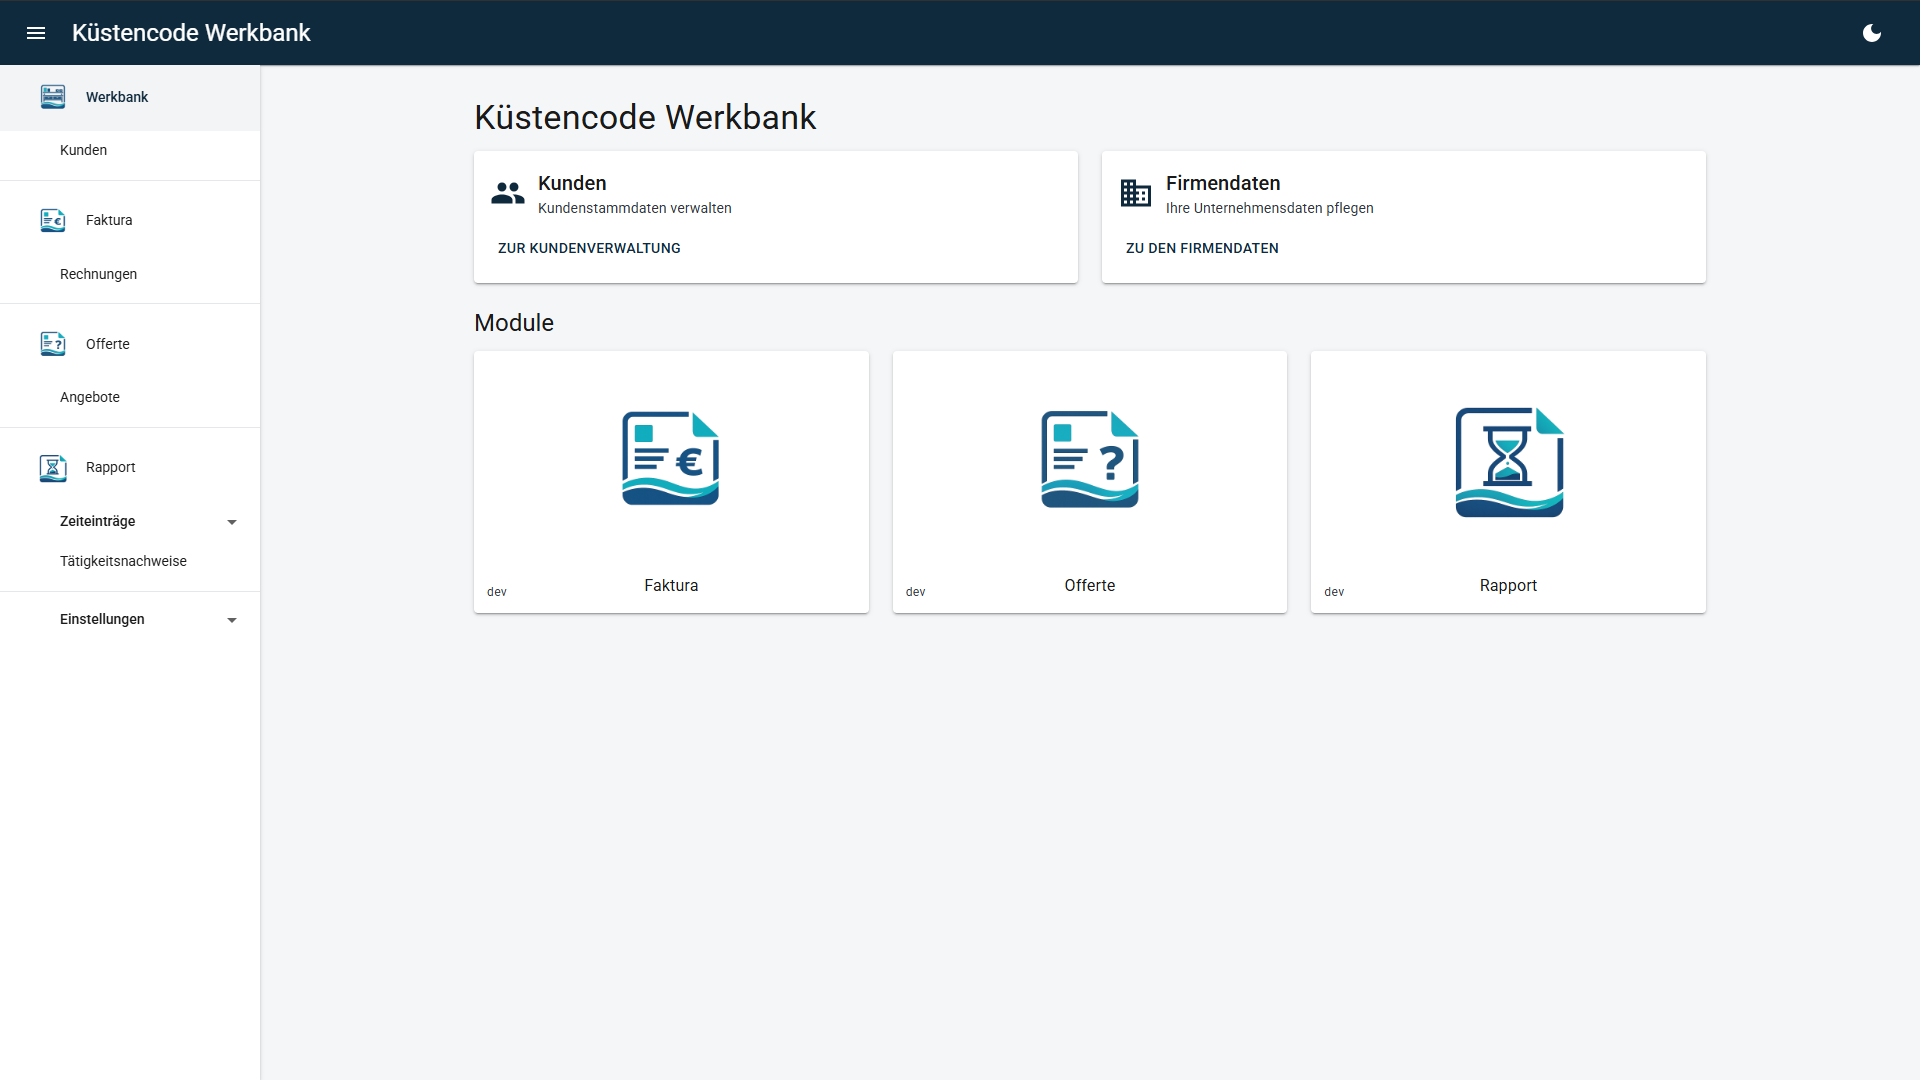Collapse the Rapport navigation group
1920x1080 pixels.
coord(109,467)
